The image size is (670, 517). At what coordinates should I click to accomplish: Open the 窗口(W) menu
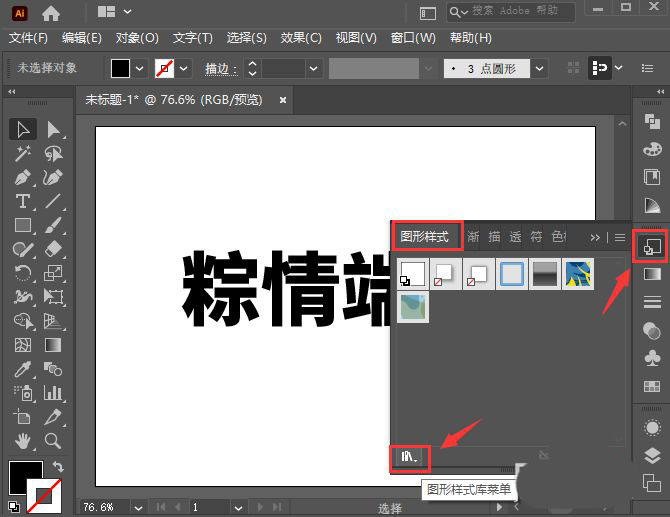pos(413,38)
